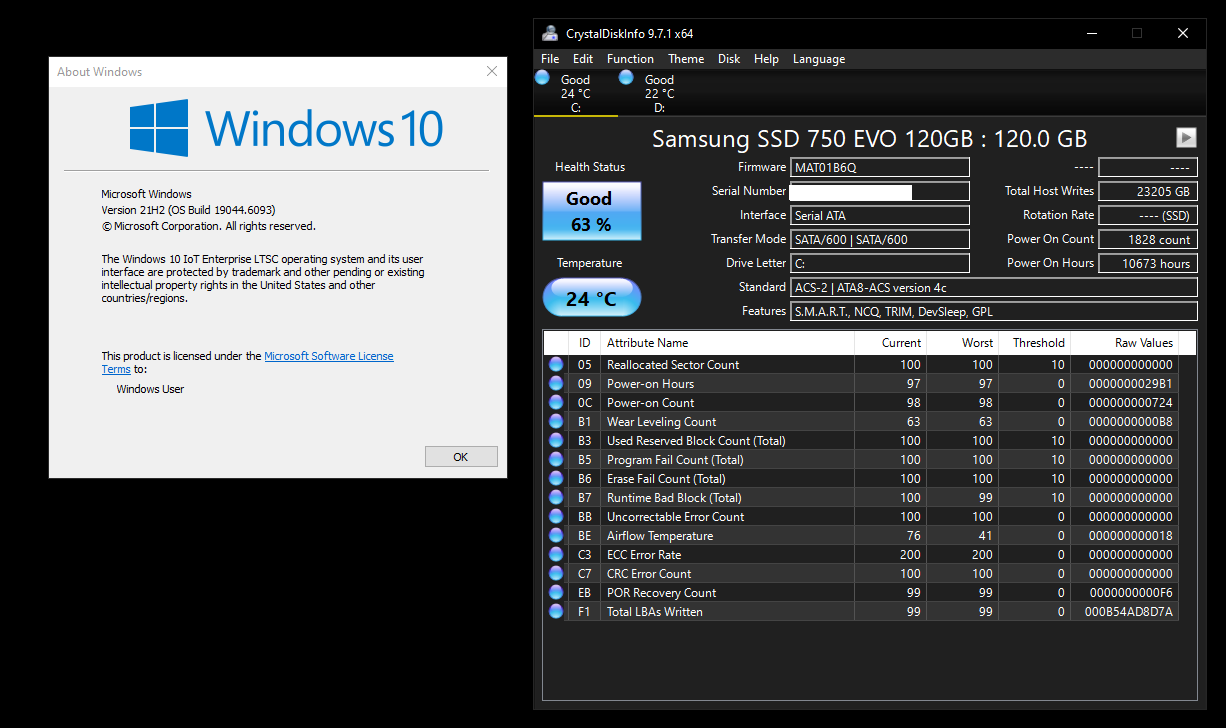Click status orb for Reallocated Sector Count
Image resolution: width=1226 pixels, height=728 pixels.
coord(556,365)
